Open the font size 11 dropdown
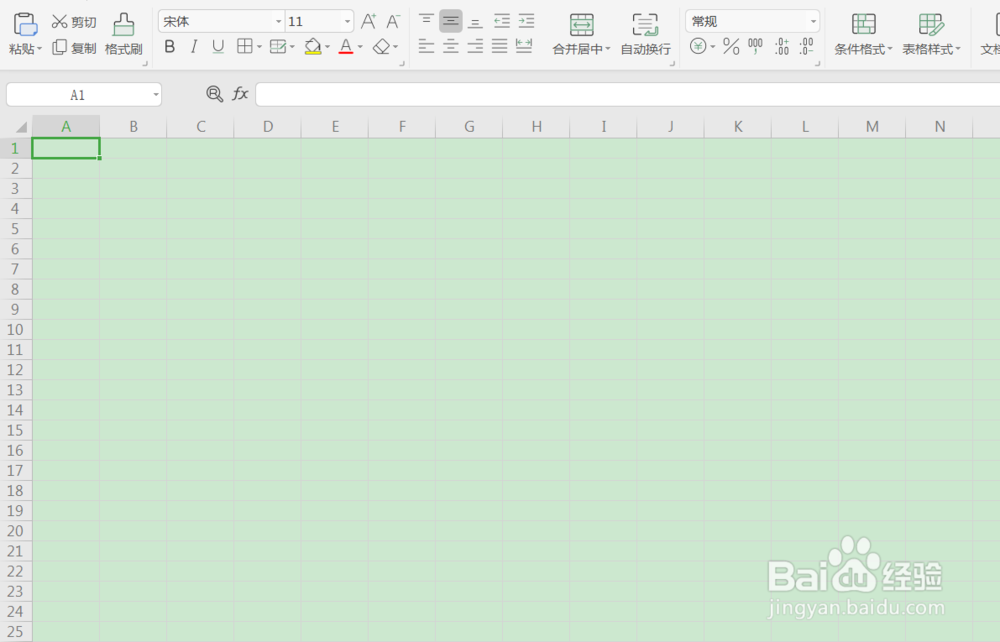Image resolution: width=1000 pixels, height=642 pixels. point(348,22)
